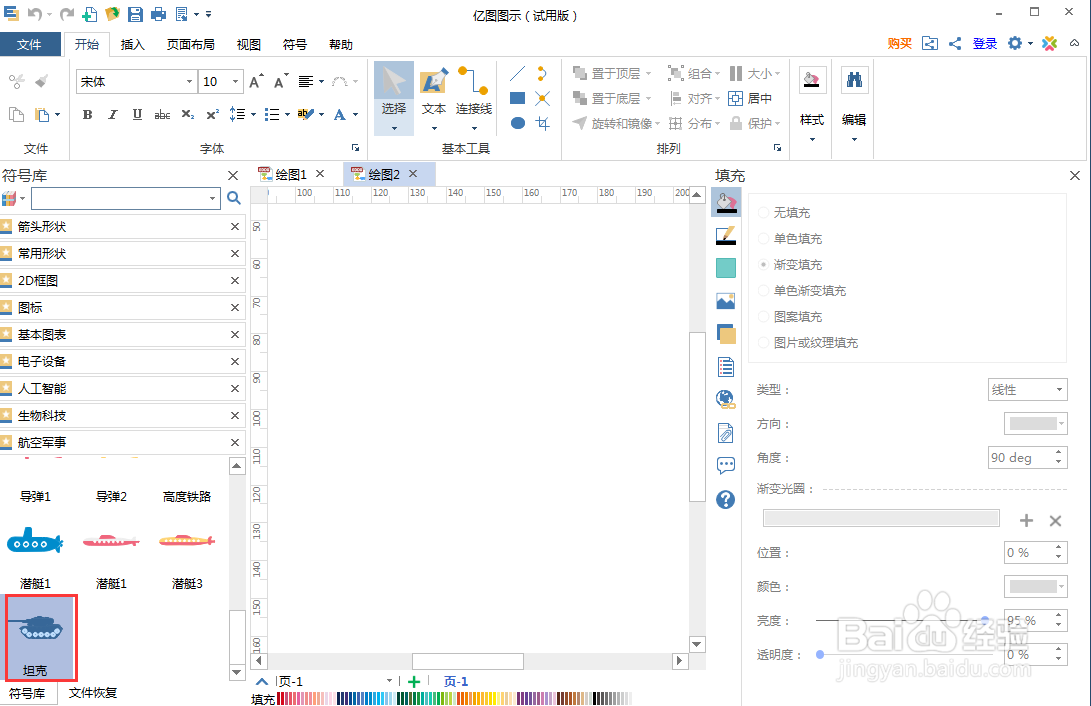The image size is (1091, 706).
Task: Click the Center (居中) arrange icon
Action: coord(750,98)
